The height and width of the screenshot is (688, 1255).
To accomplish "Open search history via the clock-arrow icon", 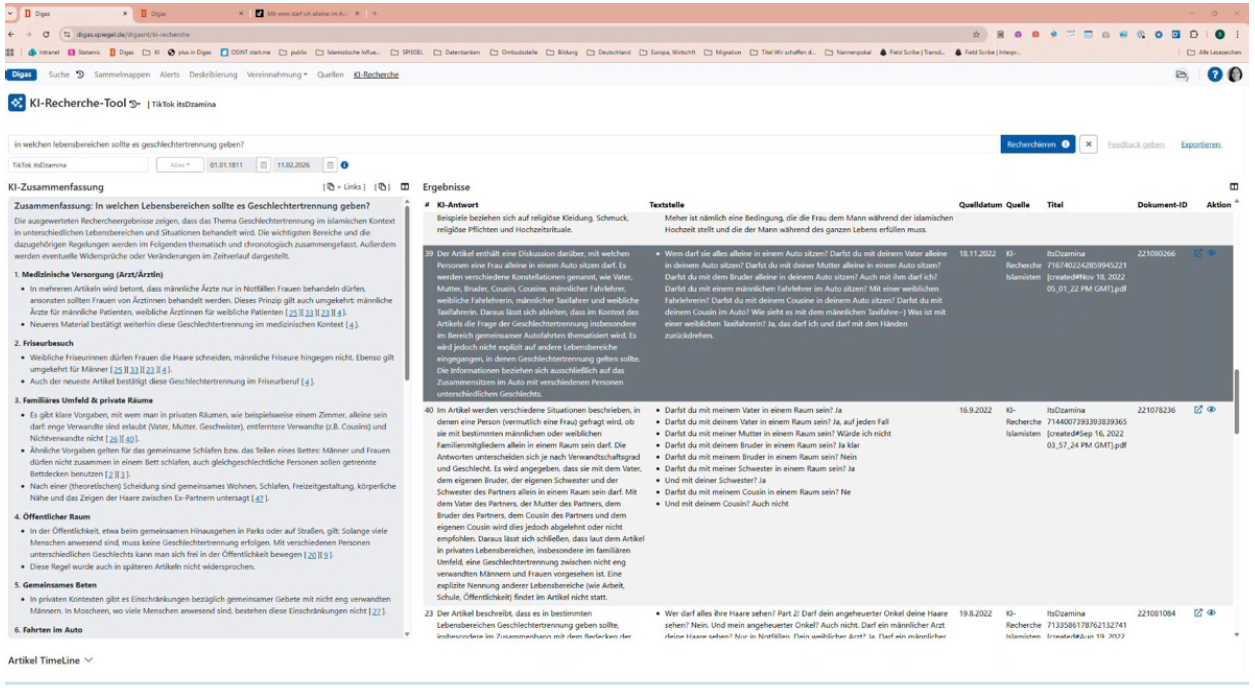I will coord(79,74).
